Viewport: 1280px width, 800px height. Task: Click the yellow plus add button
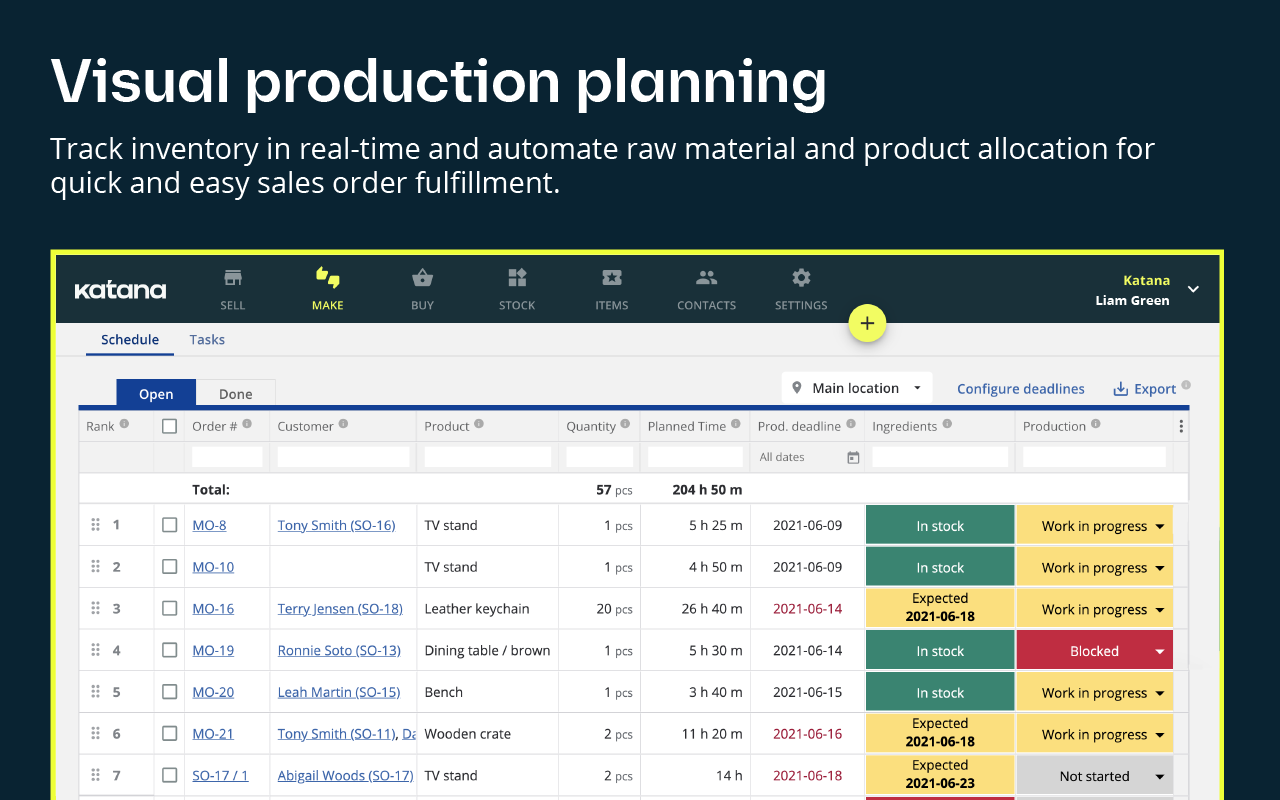tap(867, 323)
